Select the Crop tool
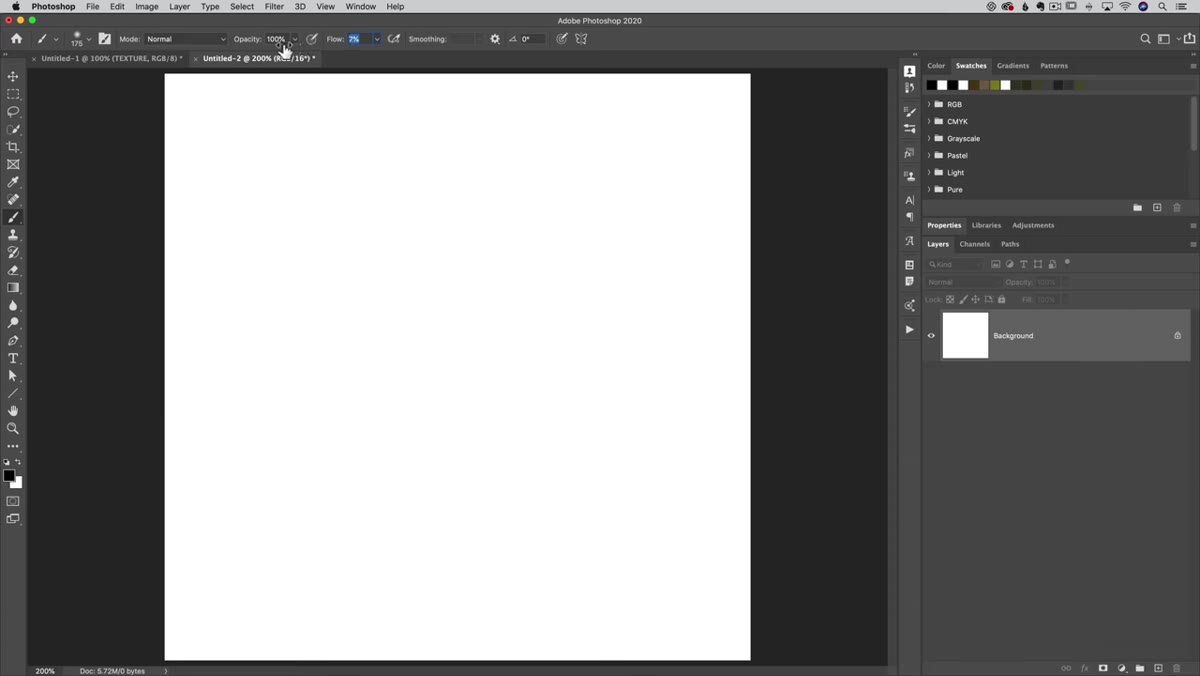1200x676 pixels. pos(13,147)
